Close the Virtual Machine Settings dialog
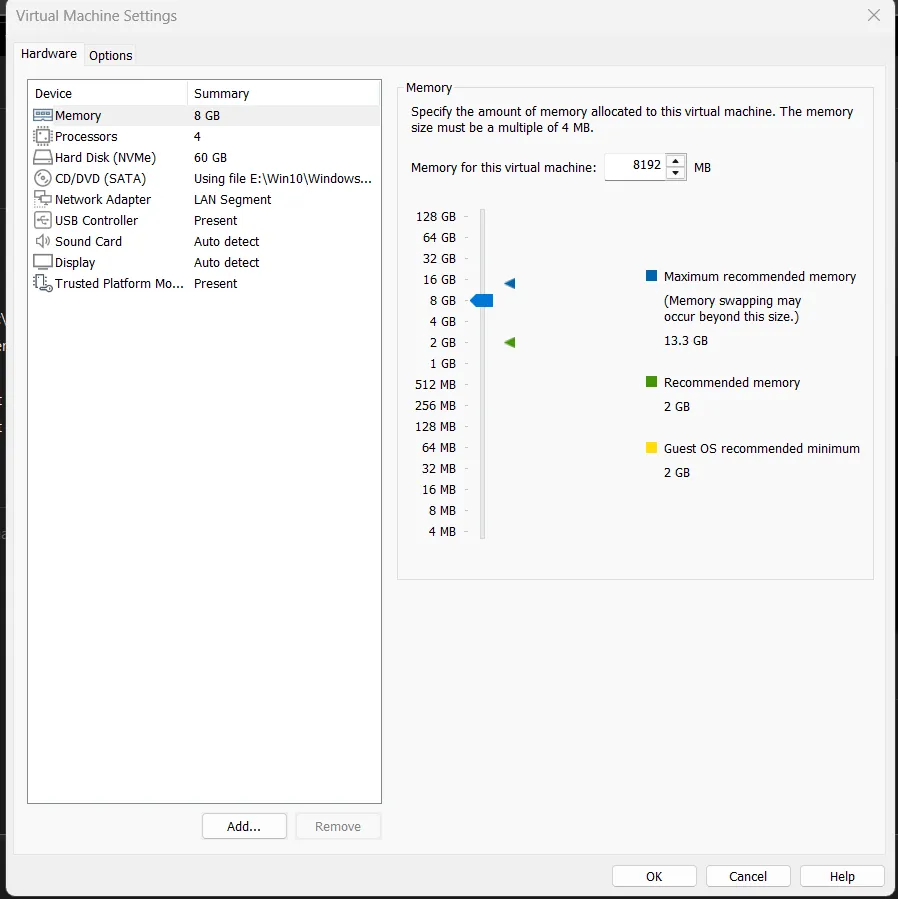The image size is (898, 899). click(x=874, y=15)
